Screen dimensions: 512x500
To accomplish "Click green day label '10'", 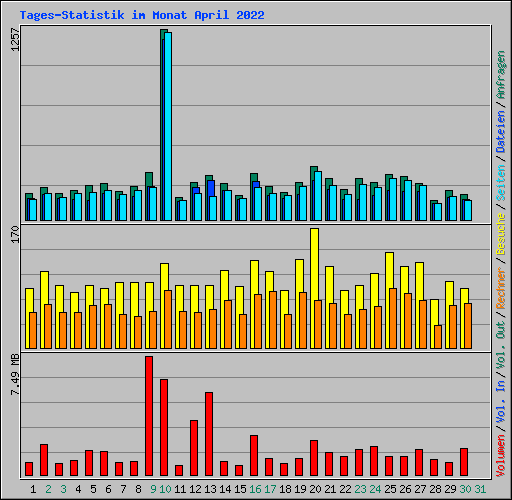I will [165, 489].
